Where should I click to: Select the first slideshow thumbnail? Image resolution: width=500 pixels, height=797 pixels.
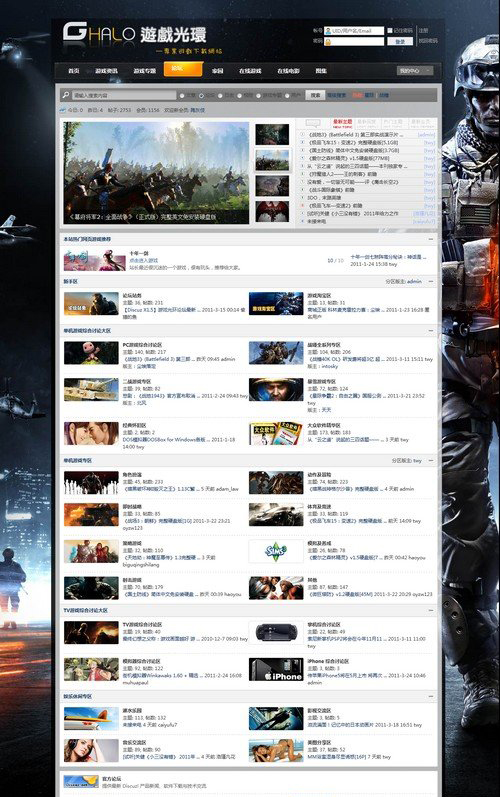(272, 135)
